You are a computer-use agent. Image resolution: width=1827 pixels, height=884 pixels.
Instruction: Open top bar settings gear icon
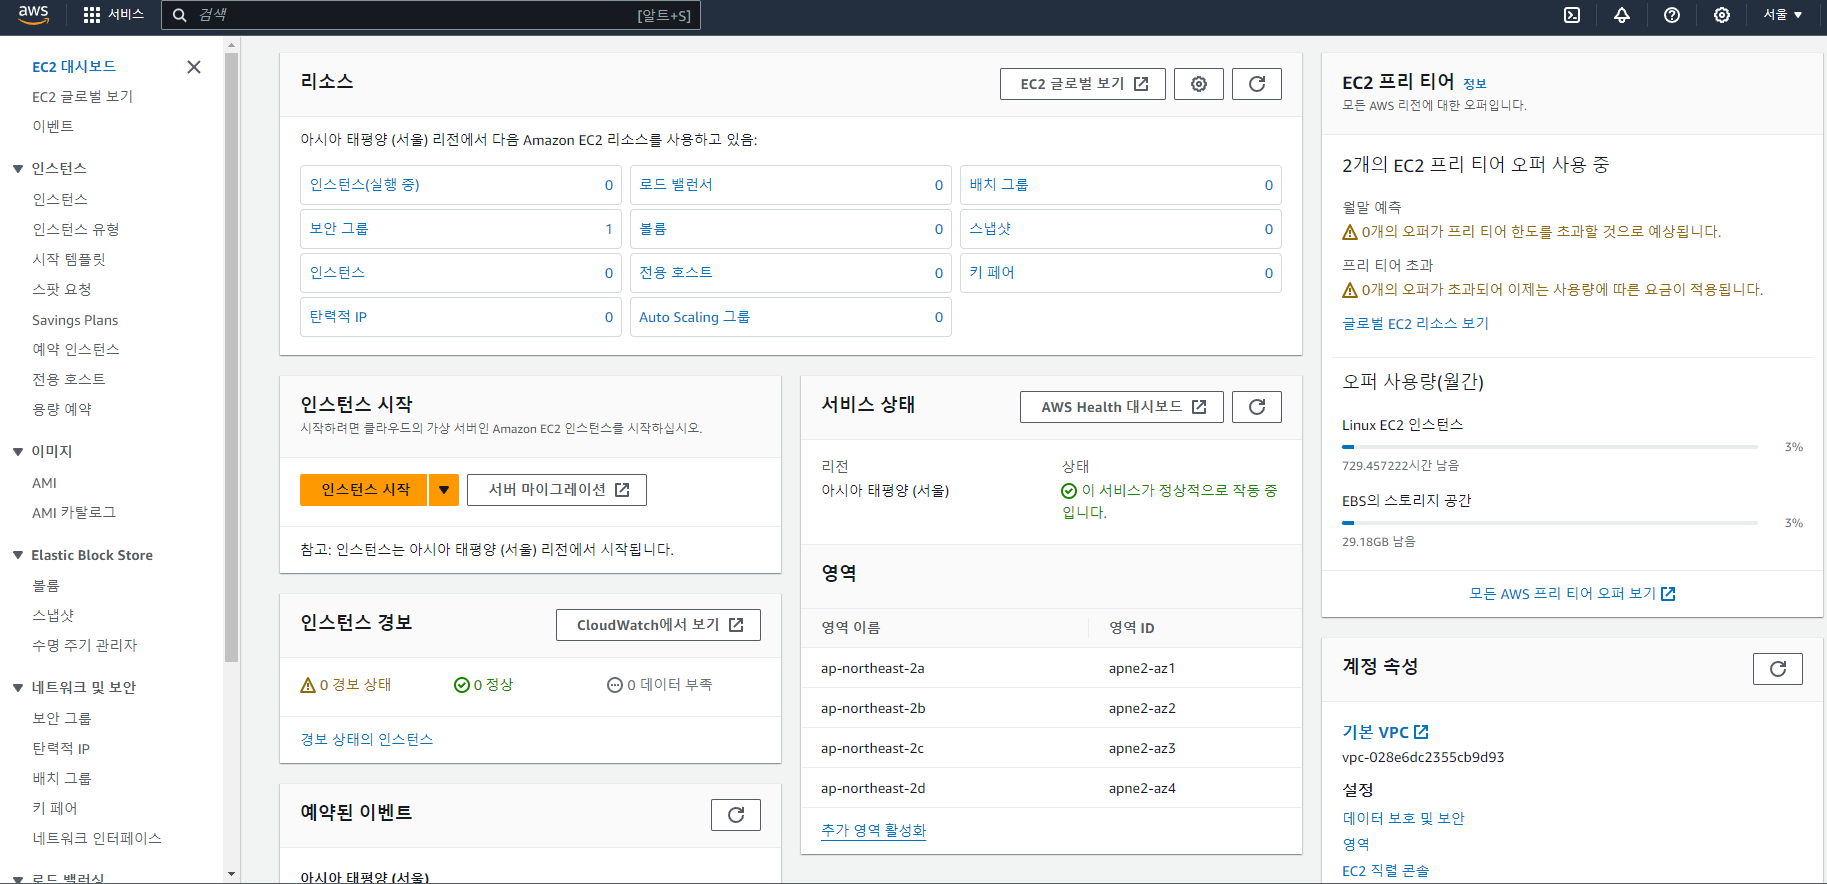coord(1722,15)
